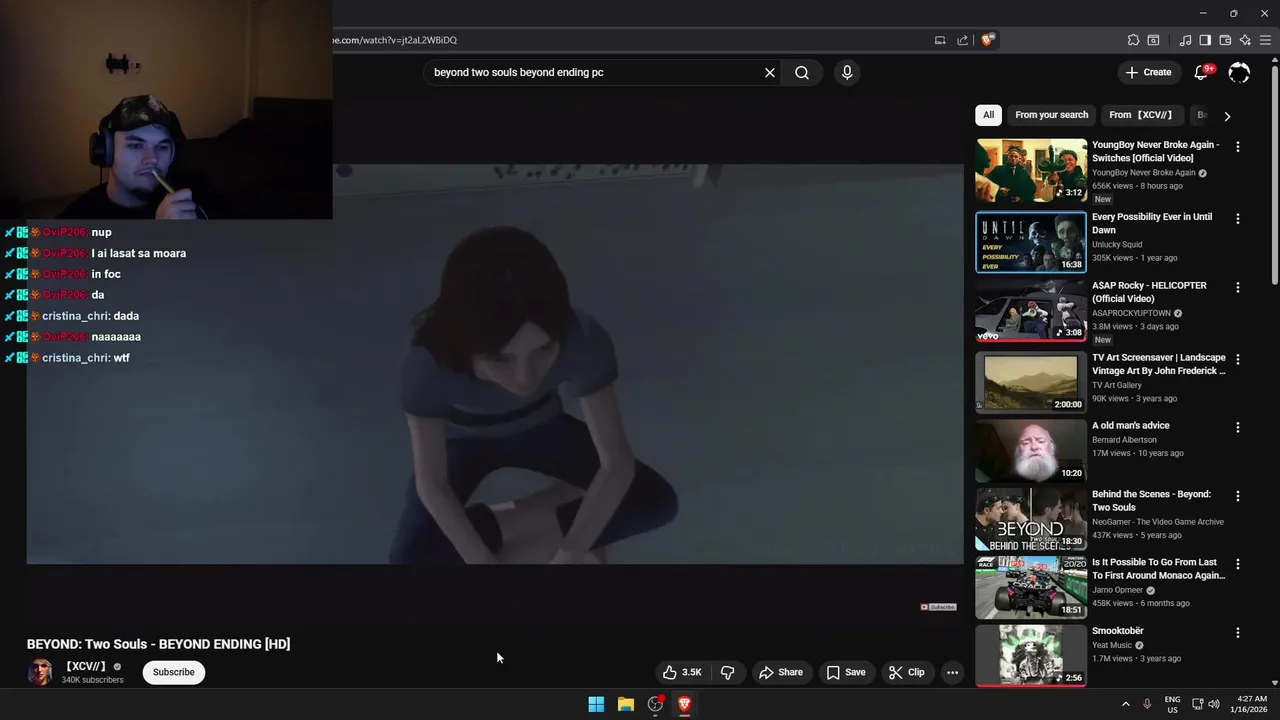Open Smooktobër video title
This screenshot has height=720, width=1280.
click(x=1118, y=631)
